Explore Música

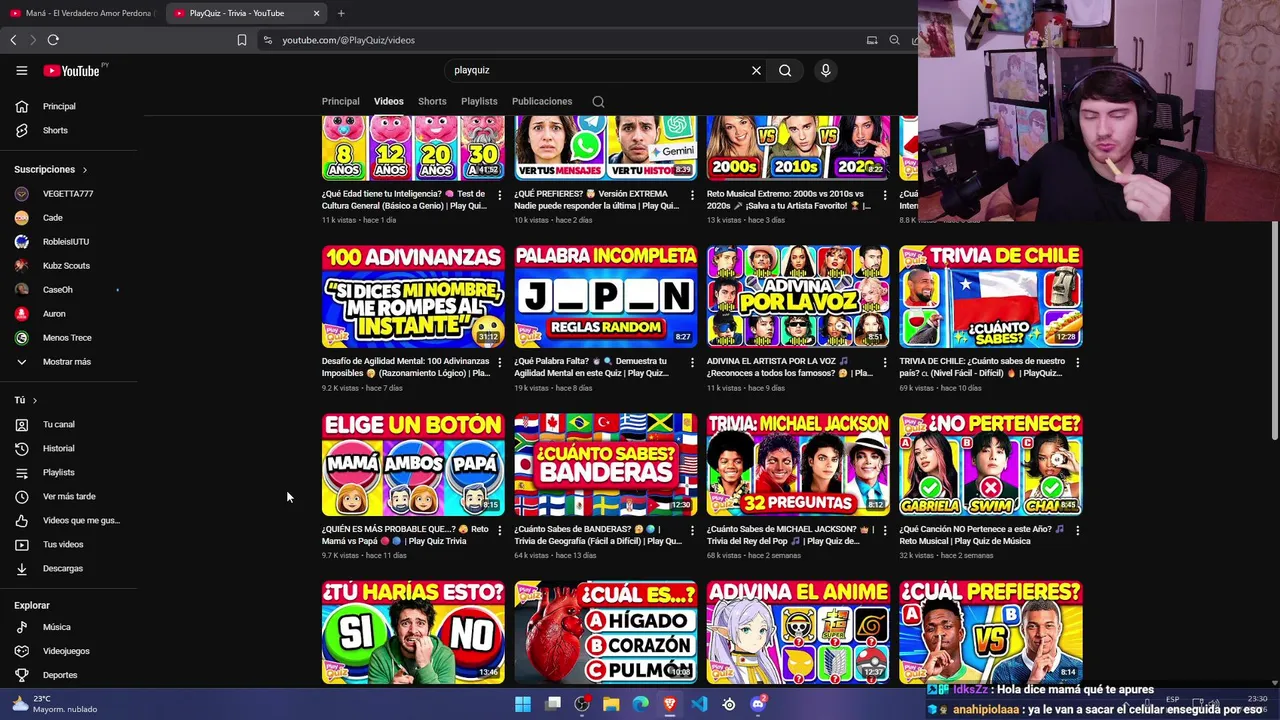click(x=70, y=627)
